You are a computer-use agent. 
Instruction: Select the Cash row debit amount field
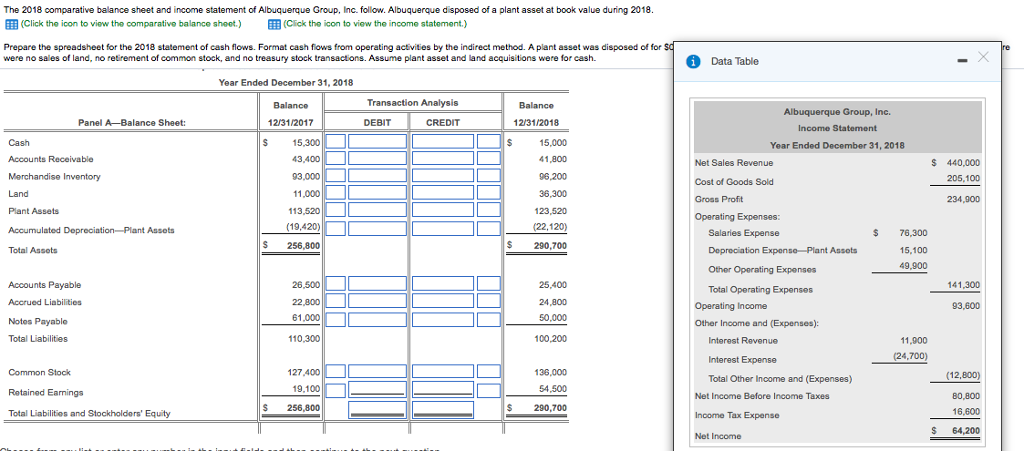pos(378,142)
